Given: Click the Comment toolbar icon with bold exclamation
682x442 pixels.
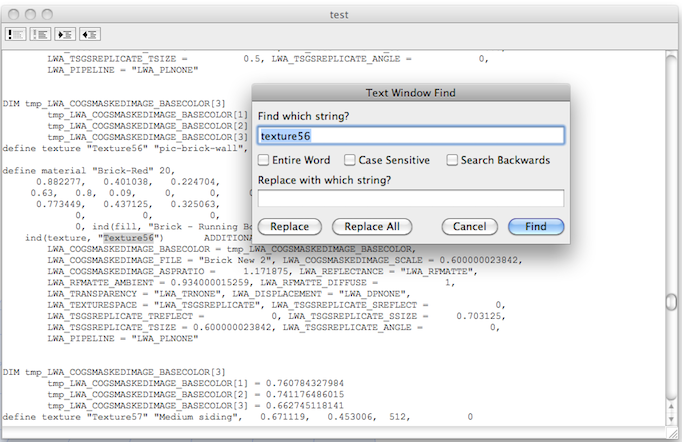Looking at the screenshot, I should (16, 34).
